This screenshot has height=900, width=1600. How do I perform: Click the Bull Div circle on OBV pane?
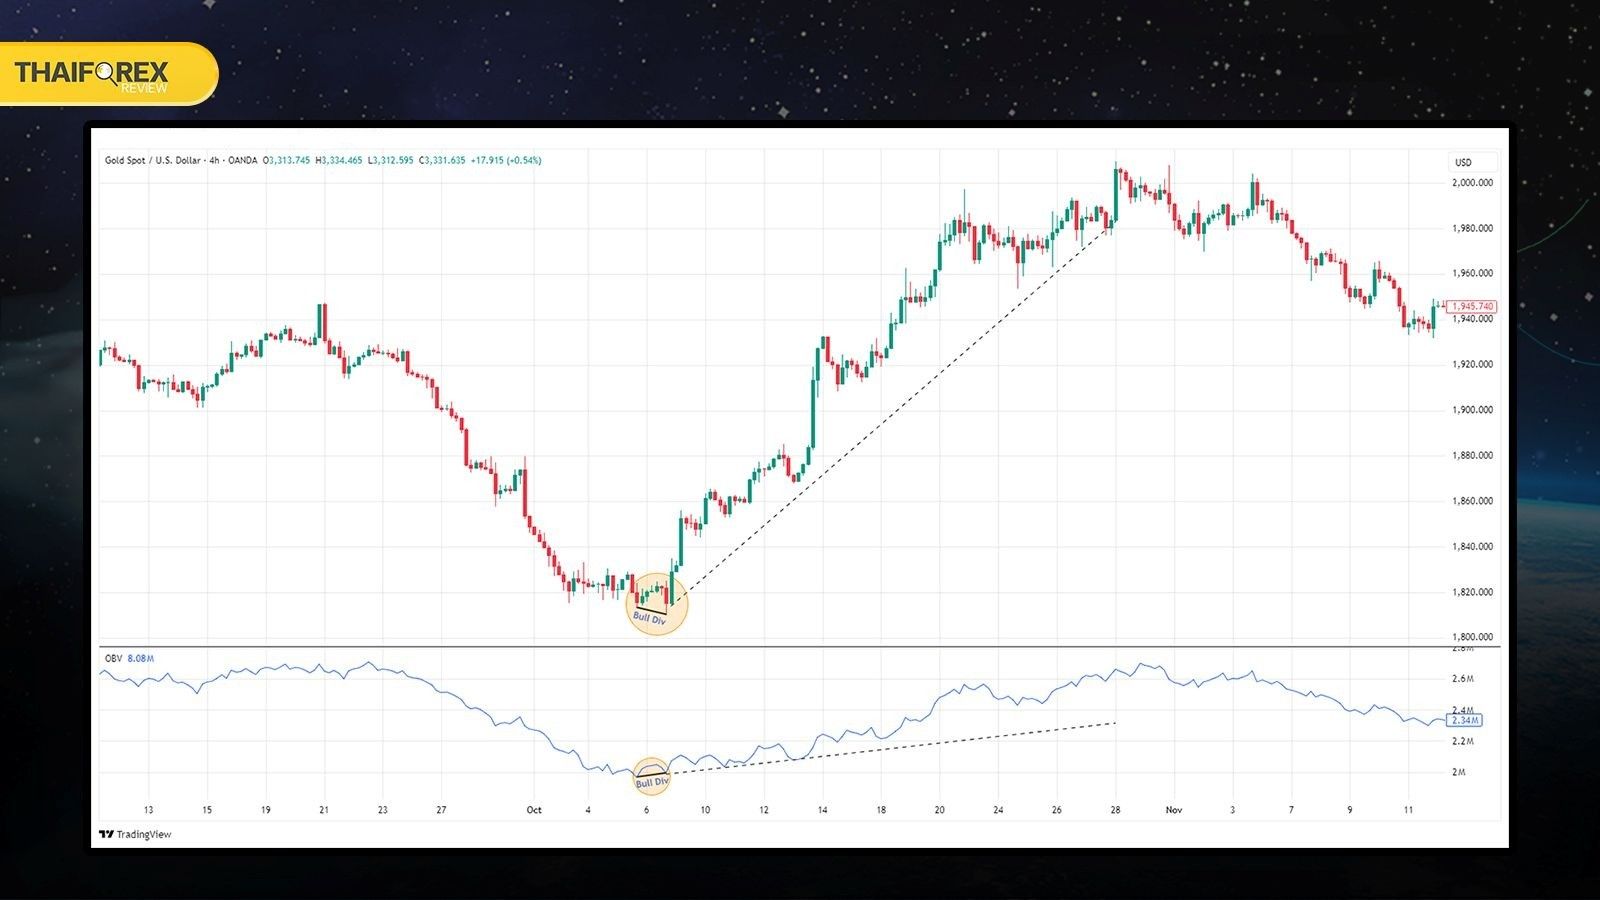tap(651, 776)
